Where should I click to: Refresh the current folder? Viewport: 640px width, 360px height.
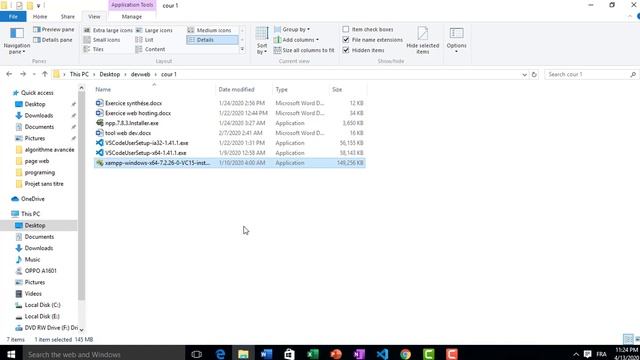click(534, 74)
